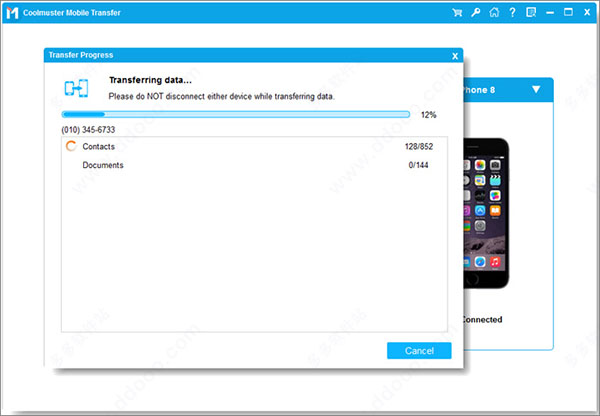600x416 pixels.
Task: Click the orange Contacts loading spinner
Action: click(71, 146)
